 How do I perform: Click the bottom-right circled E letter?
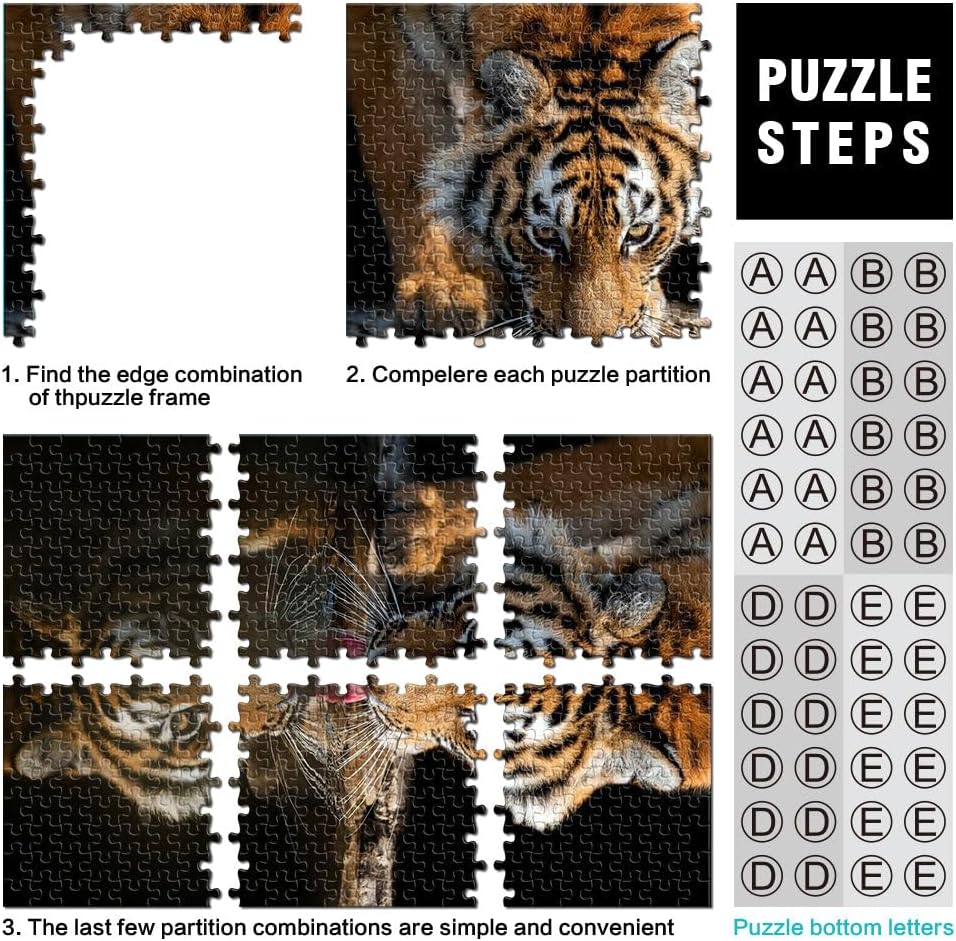click(924, 876)
